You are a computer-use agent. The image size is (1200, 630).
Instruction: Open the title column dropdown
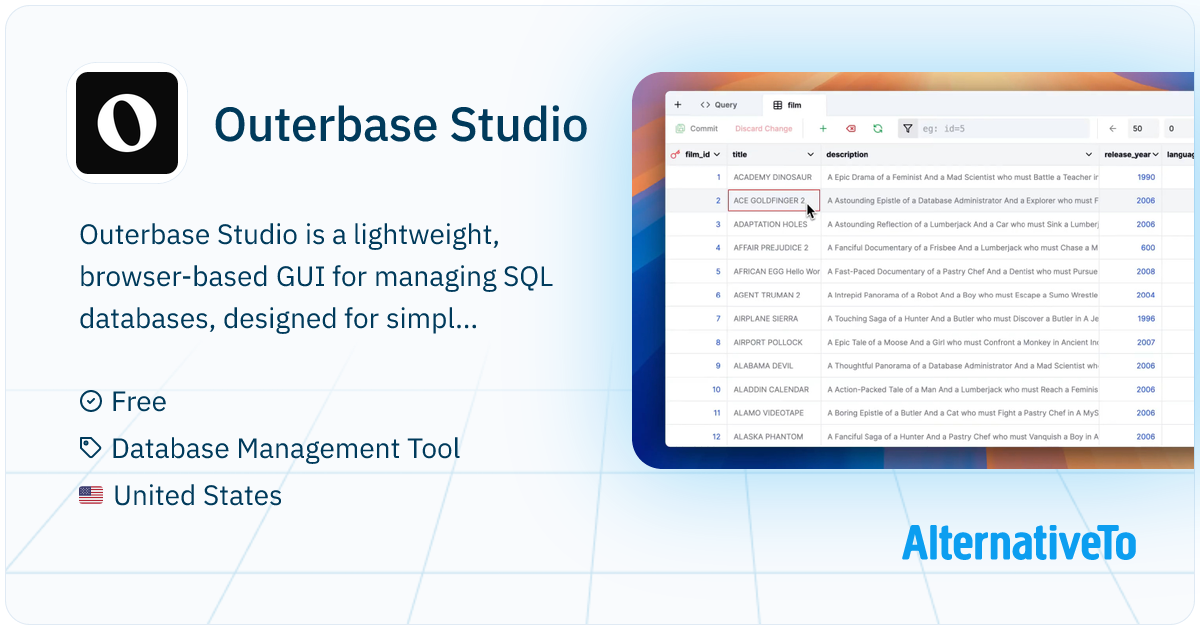tap(809, 154)
